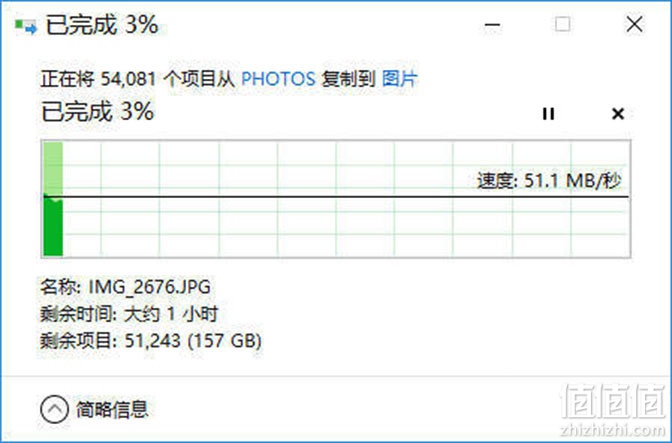Open the PHOTOS source folder link
This screenshot has height=443, width=672.
(279, 79)
